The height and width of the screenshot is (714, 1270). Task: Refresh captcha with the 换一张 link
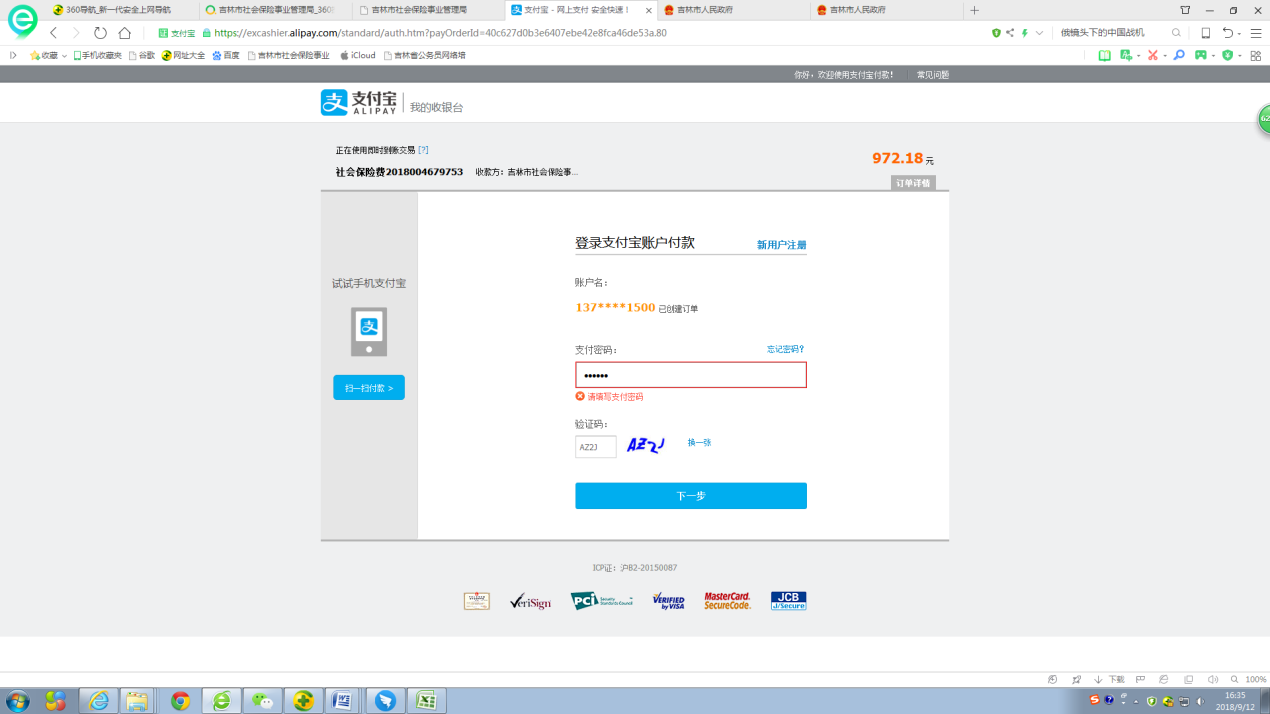pos(699,442)
